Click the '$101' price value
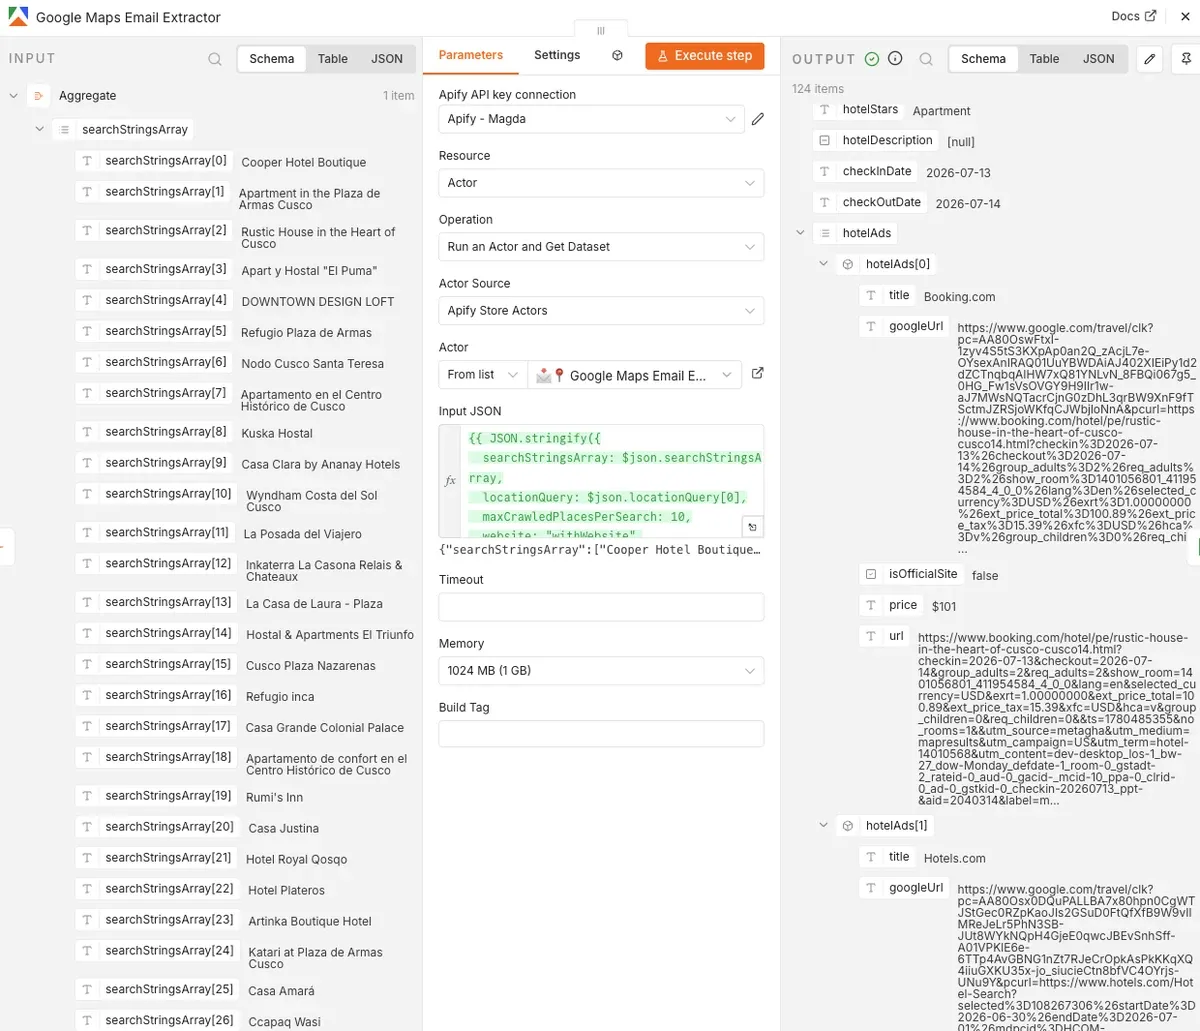 point(944,606)
